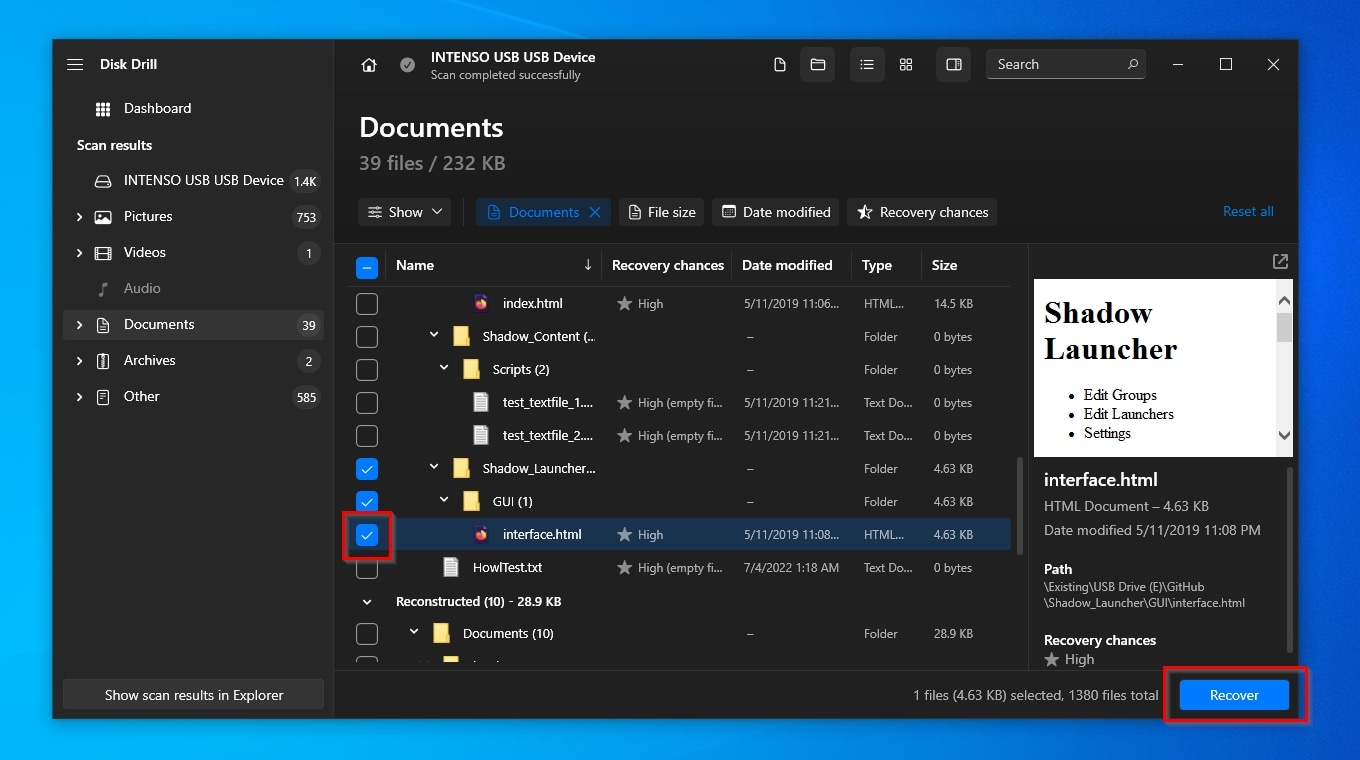Select Videos in sidebar

[193, 253]
